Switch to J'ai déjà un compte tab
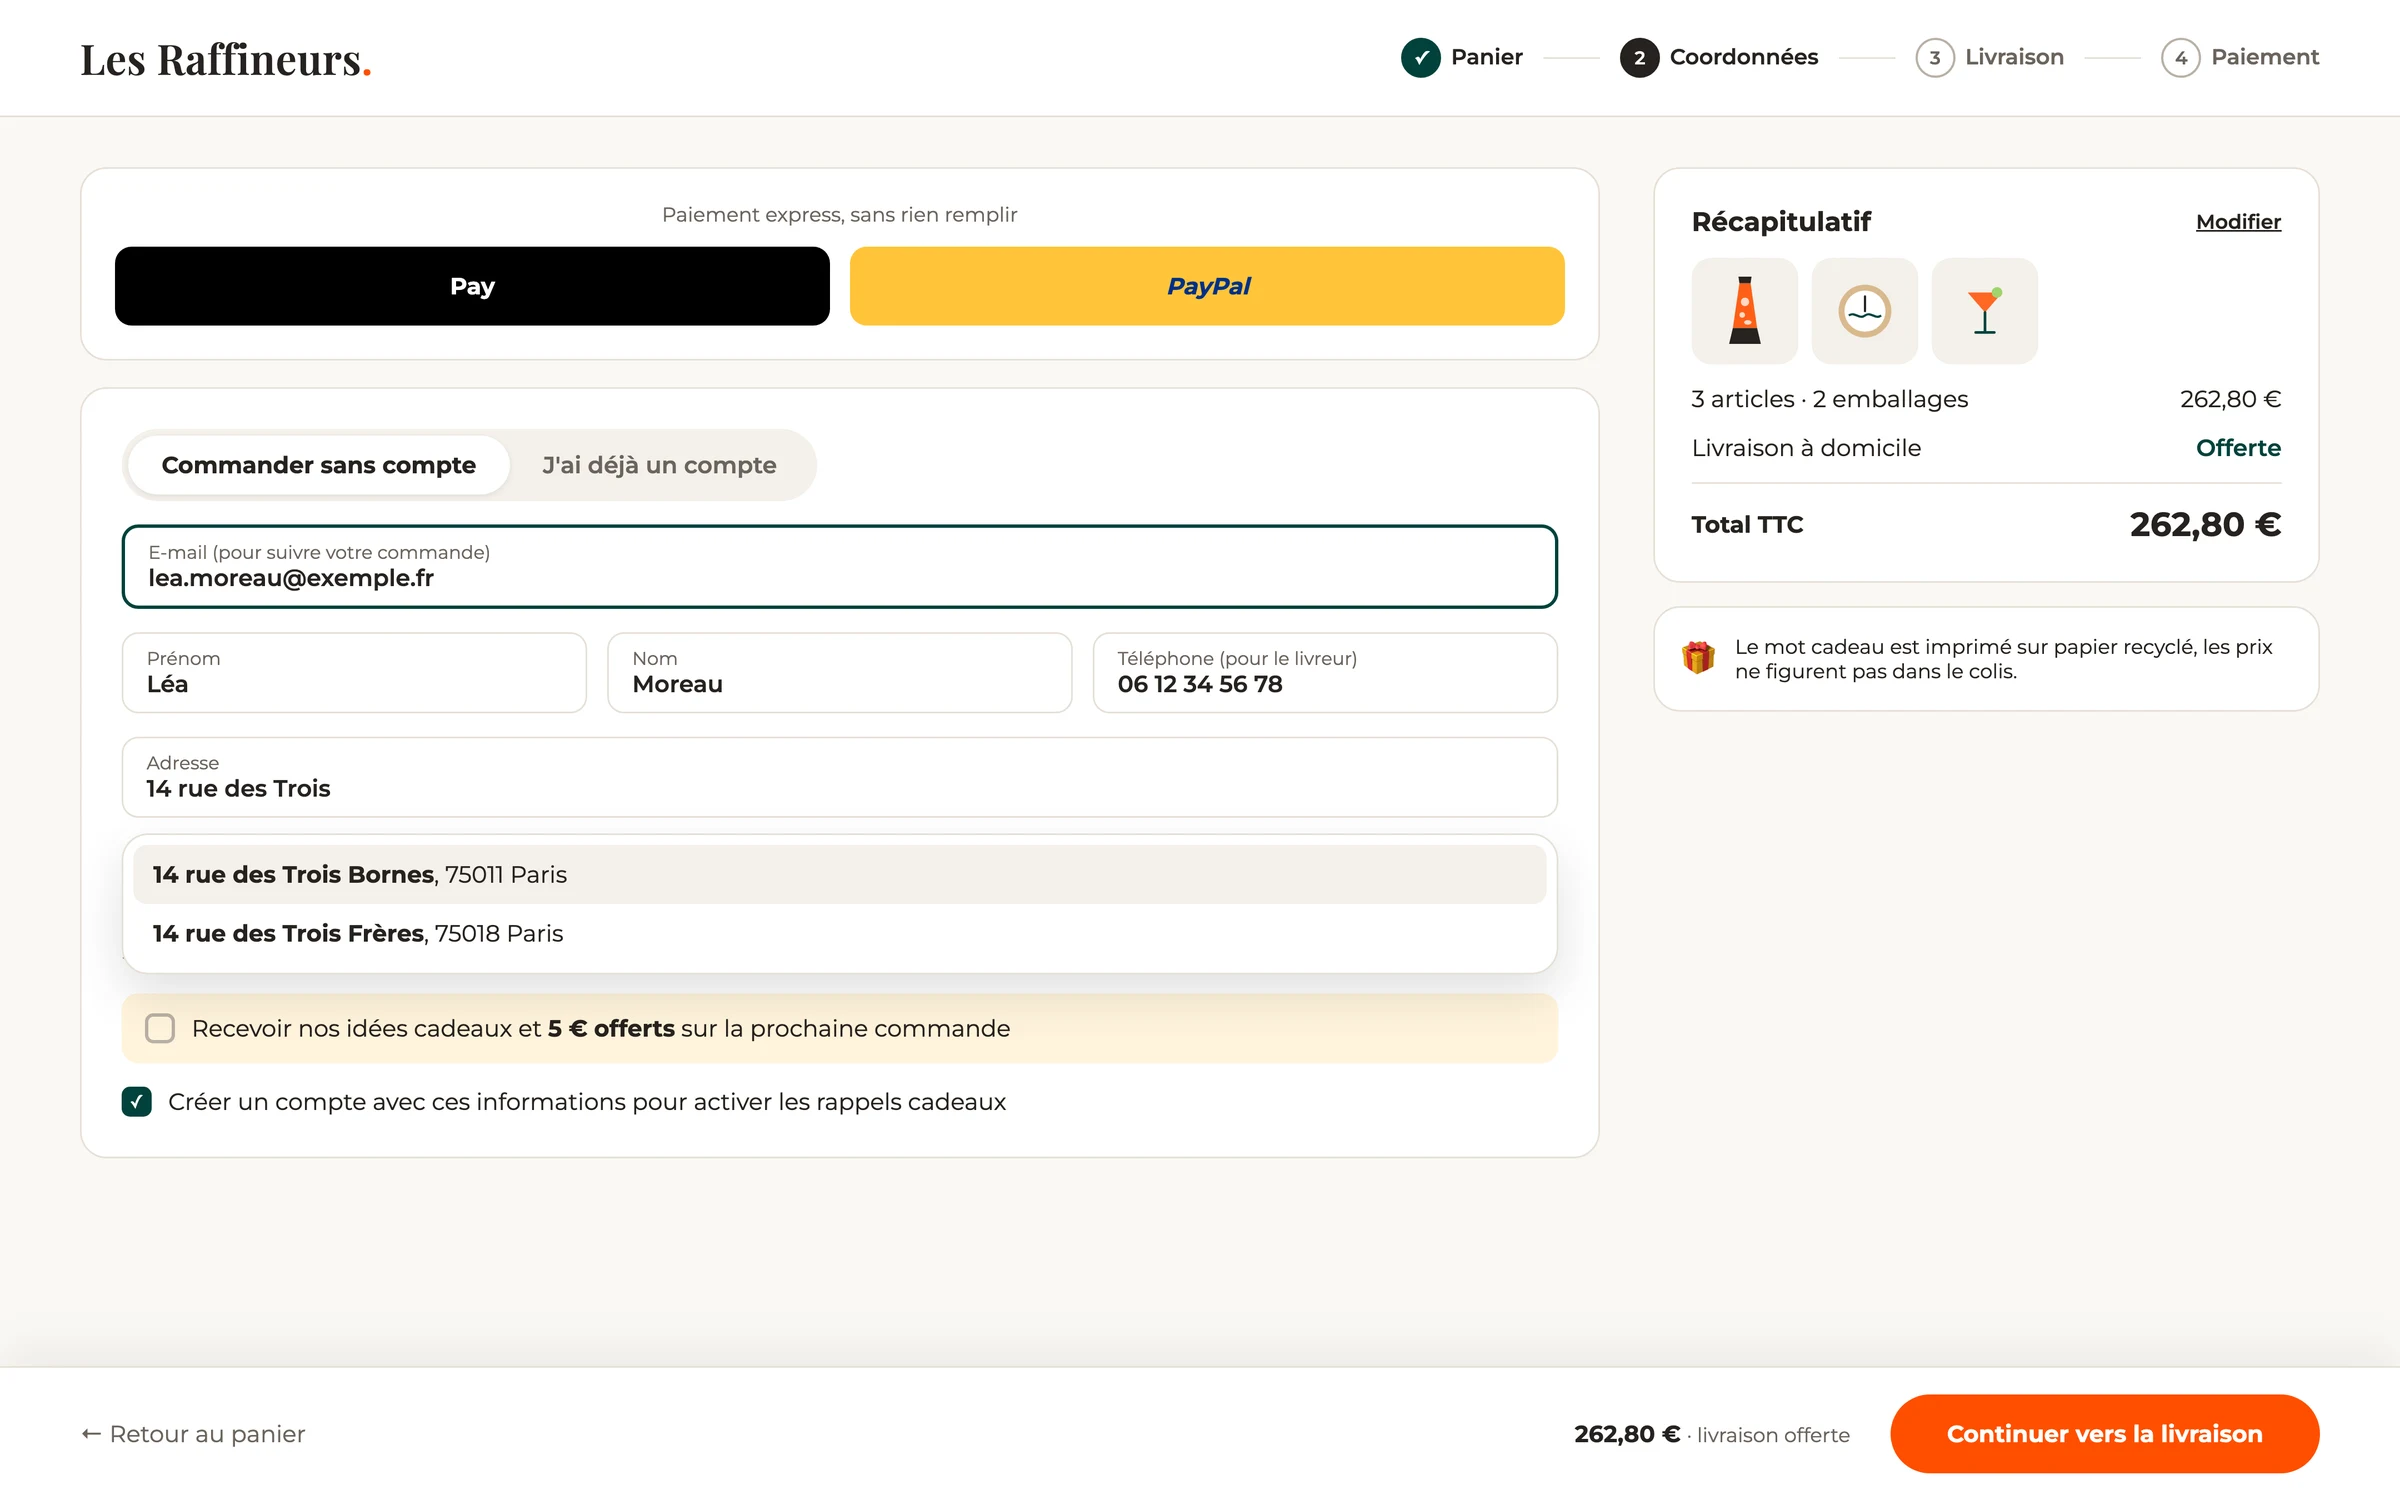Screen dimensions: 2400x1500 [659, 465]
